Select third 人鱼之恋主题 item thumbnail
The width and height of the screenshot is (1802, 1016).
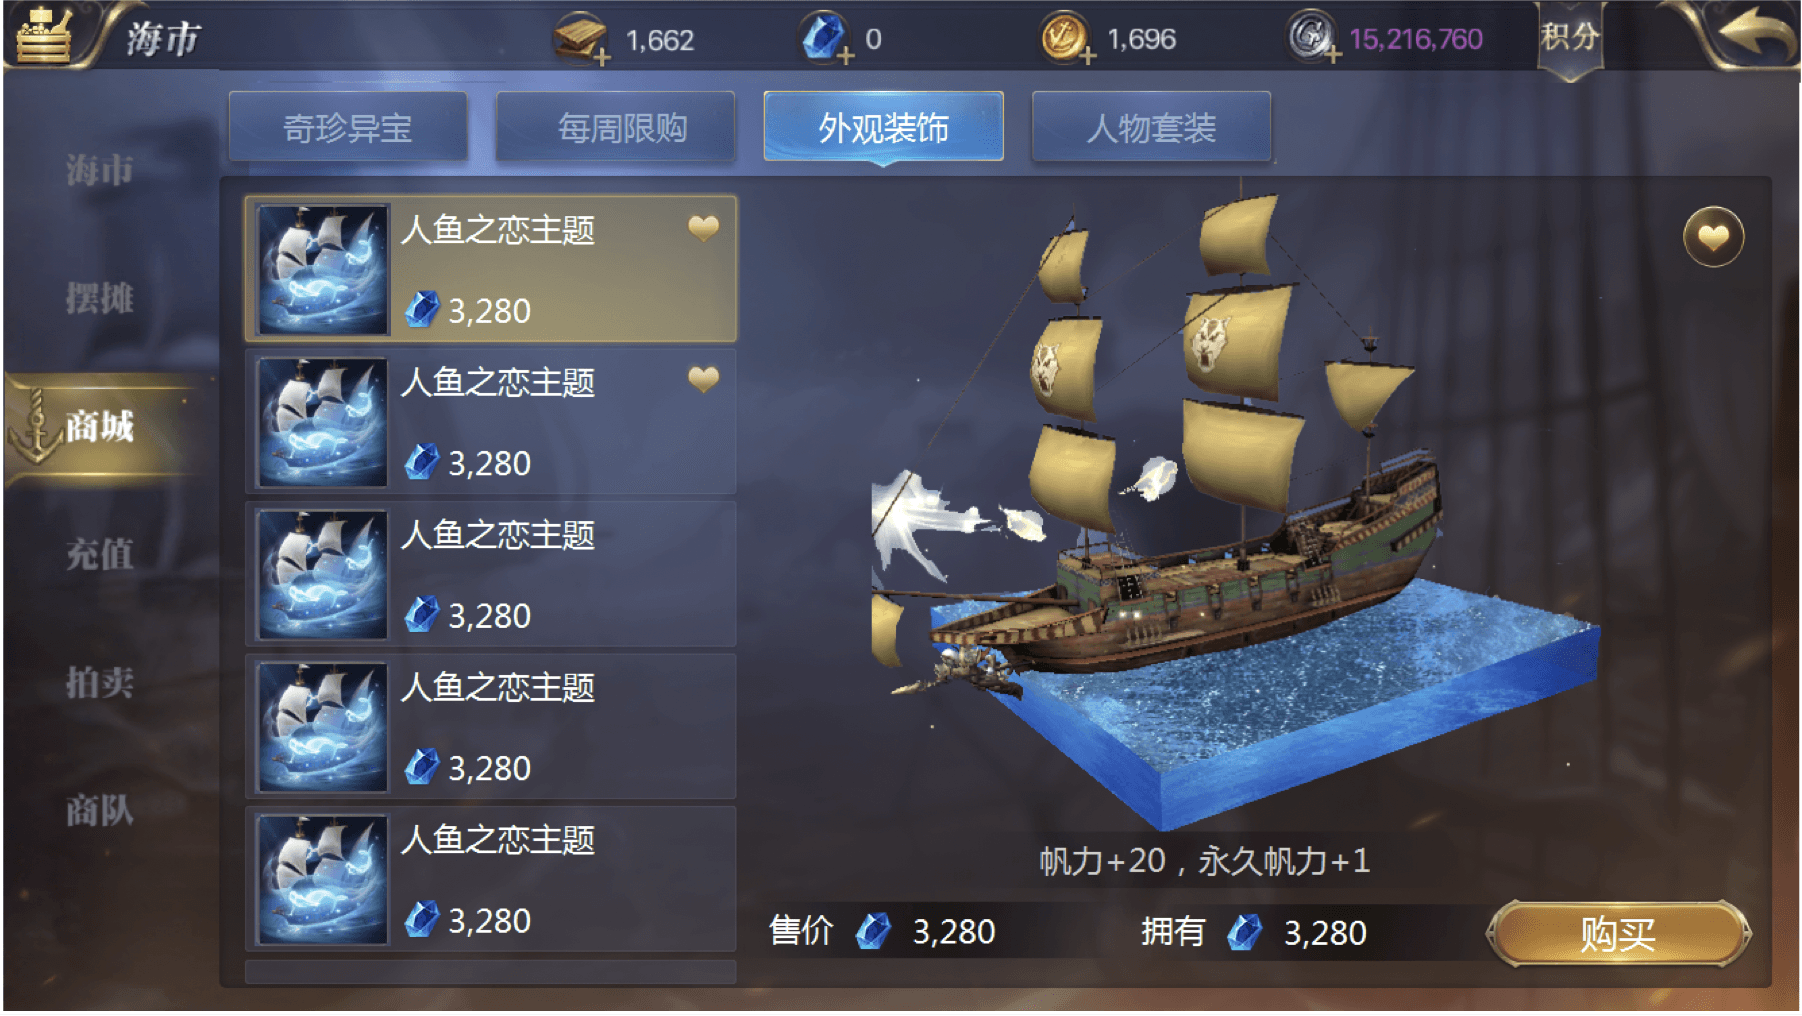click(x=322, y=575)
